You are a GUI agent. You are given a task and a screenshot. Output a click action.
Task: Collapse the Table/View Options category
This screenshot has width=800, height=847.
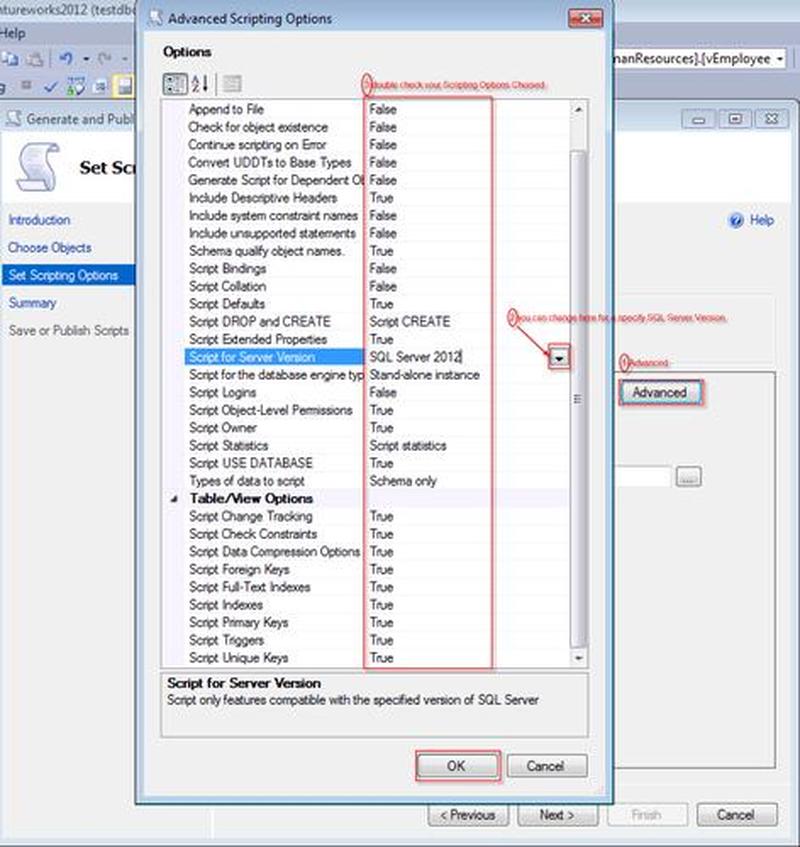[x=174, y=499]
